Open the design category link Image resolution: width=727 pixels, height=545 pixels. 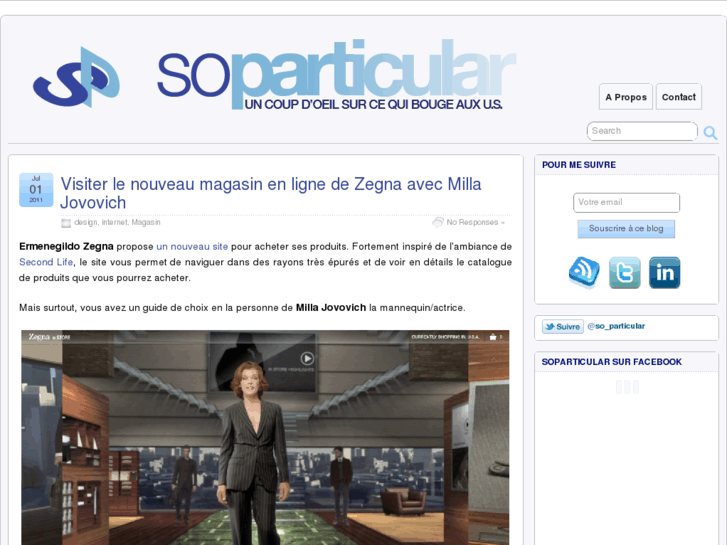click(86, 222)
